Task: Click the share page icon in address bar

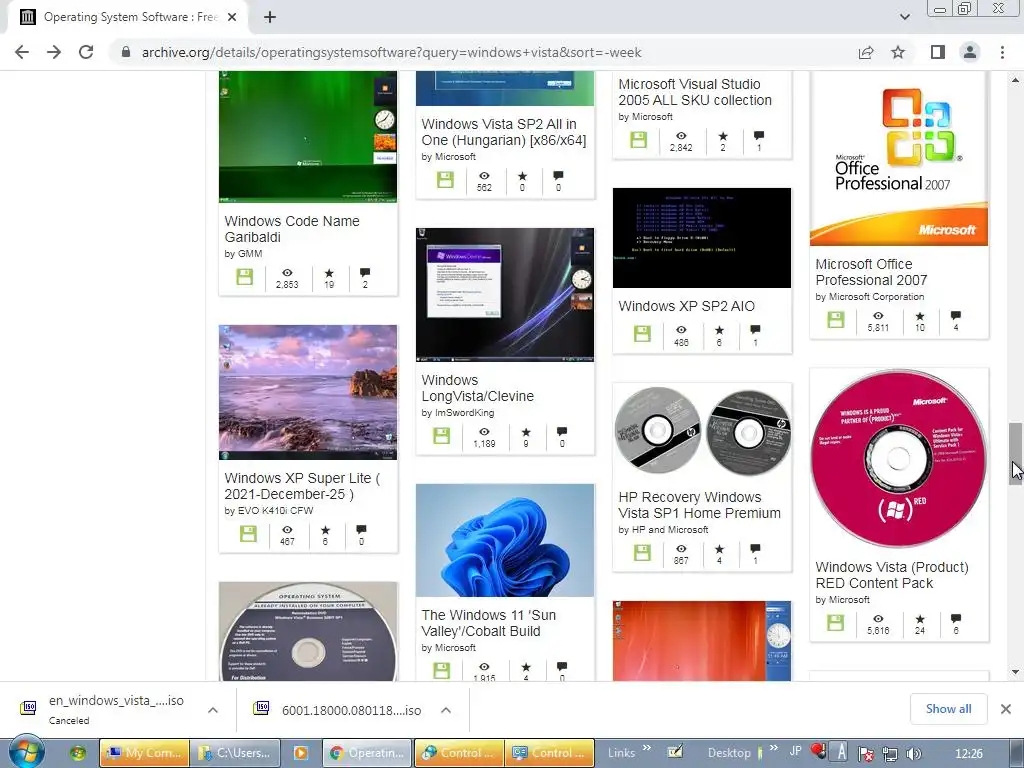Action: 866,52
